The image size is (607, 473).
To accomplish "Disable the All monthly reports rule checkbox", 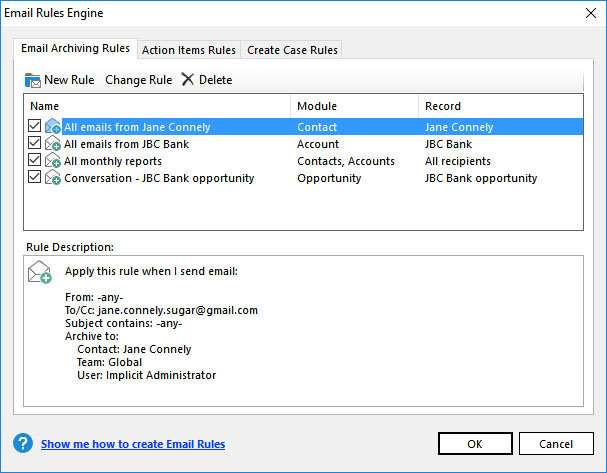I will tap(35, 161).
